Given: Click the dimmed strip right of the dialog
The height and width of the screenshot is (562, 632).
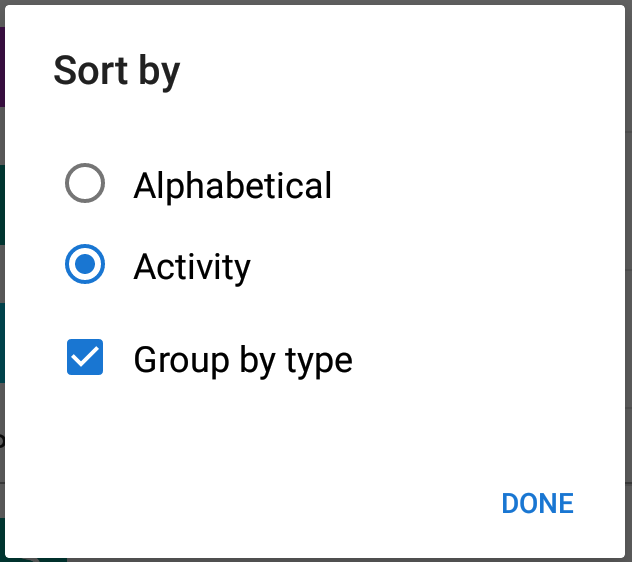Looking at the screenshot, I should (x=628, y=280).
